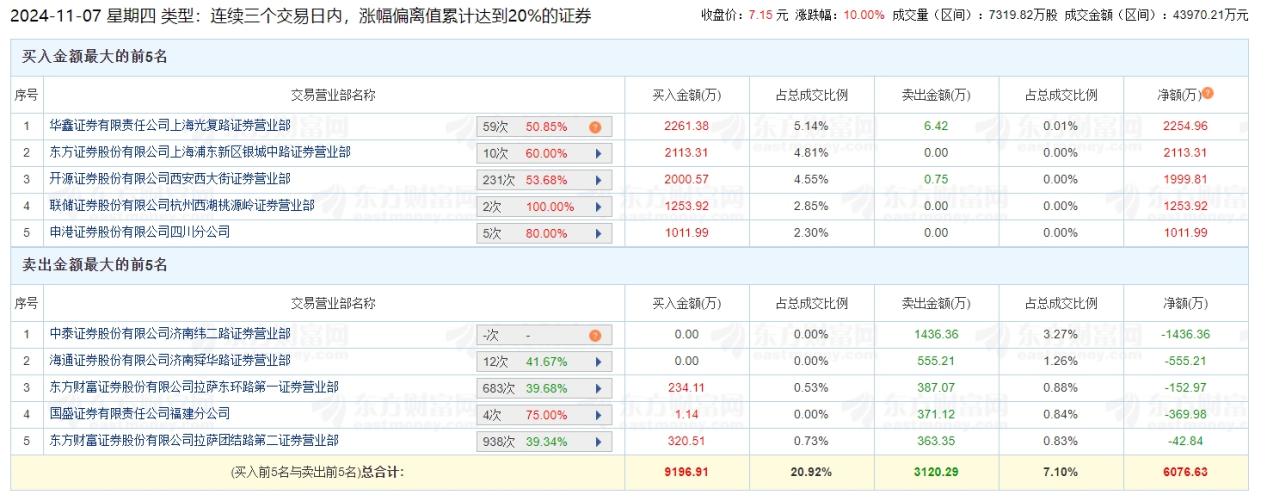The height and width of the screenshot is (501, 1267).
Task: Click blue arrow icon in 申港证券 row
Action: point(598,233)
